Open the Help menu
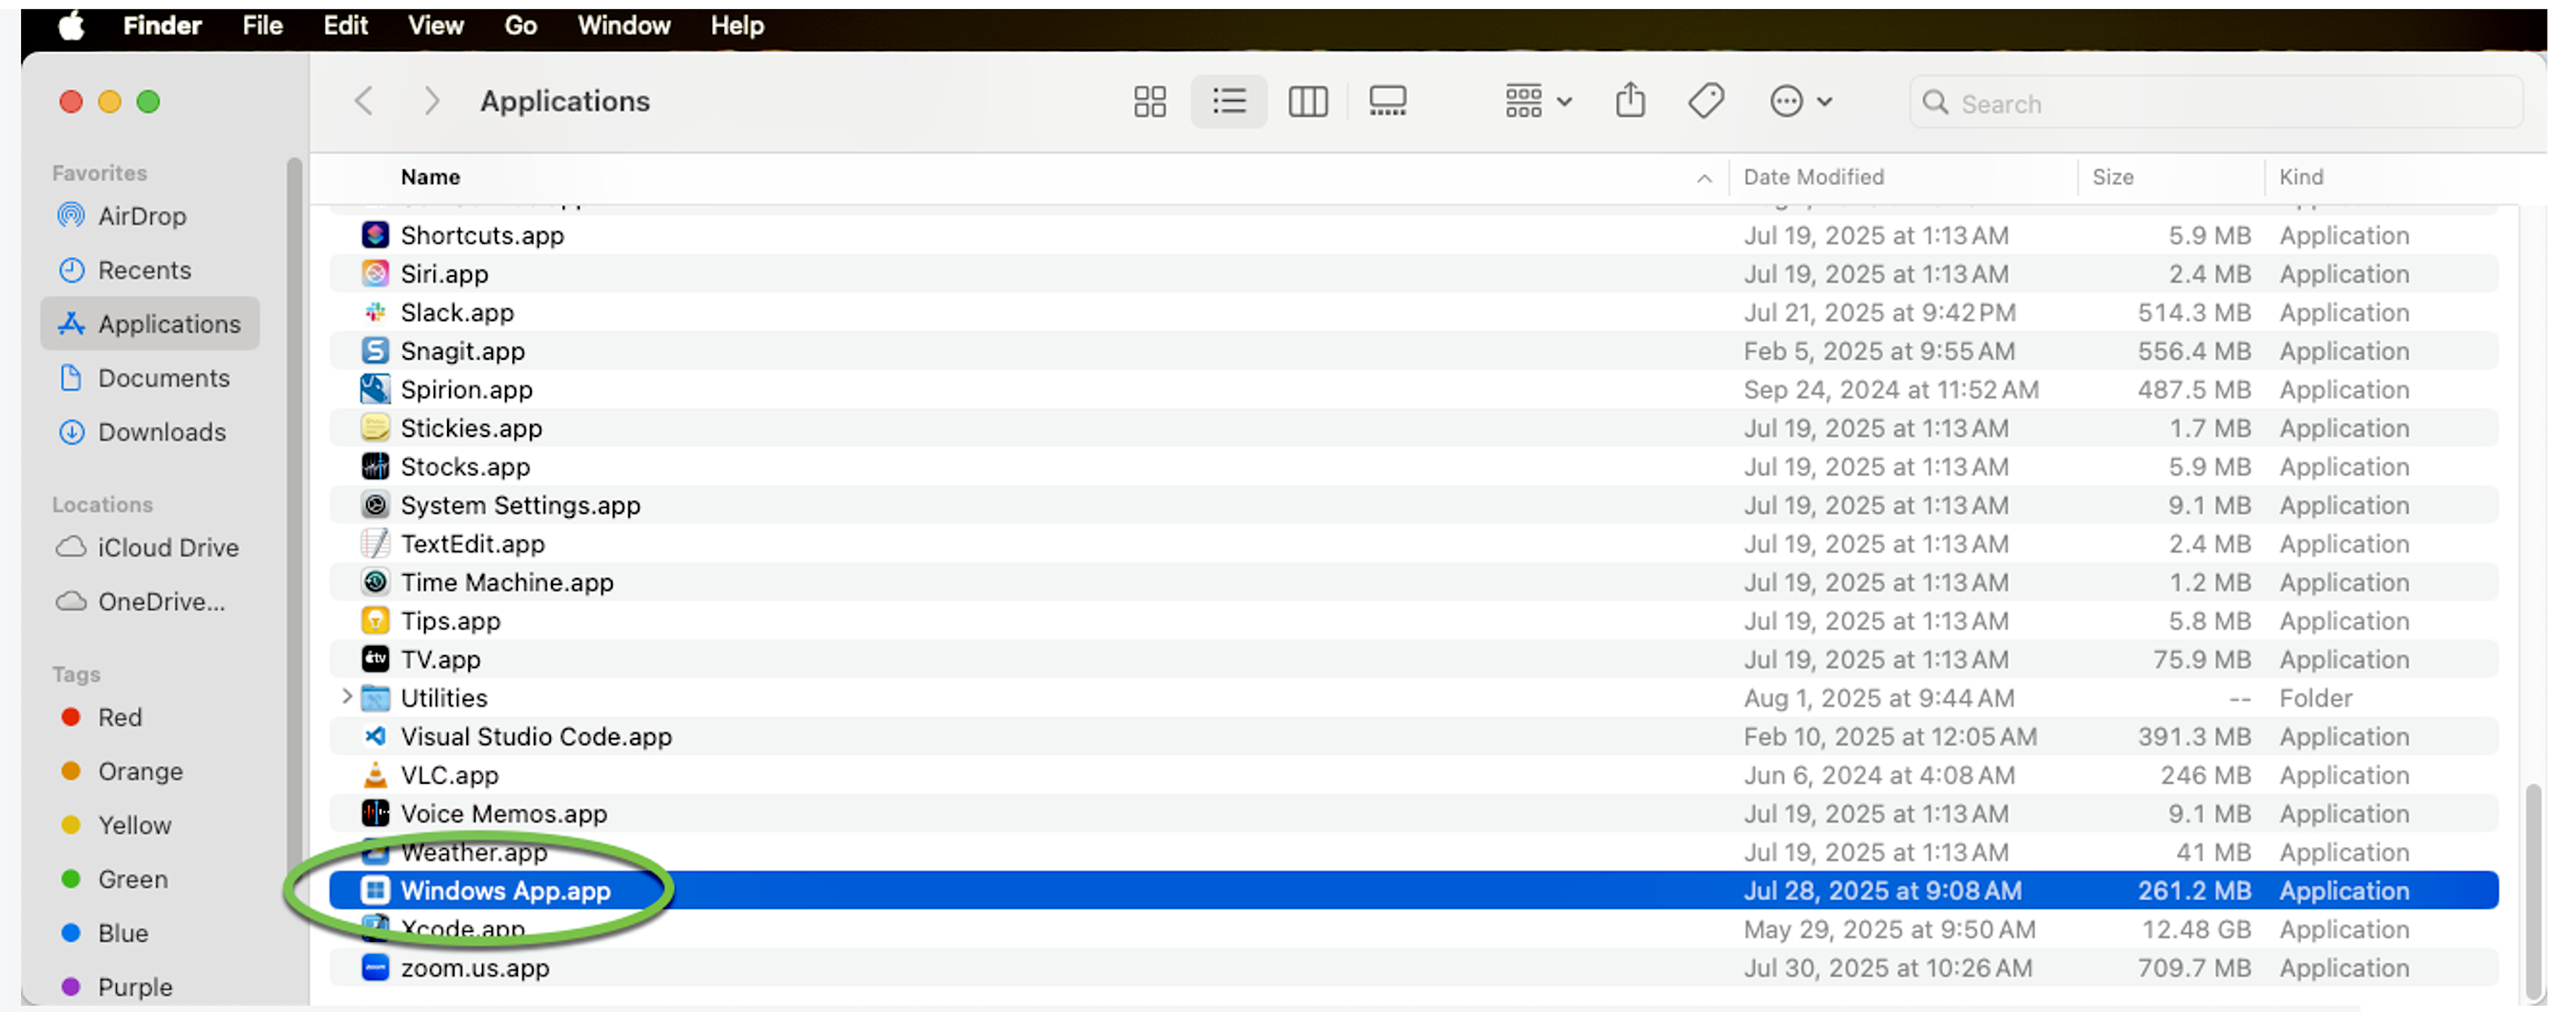 737,25
